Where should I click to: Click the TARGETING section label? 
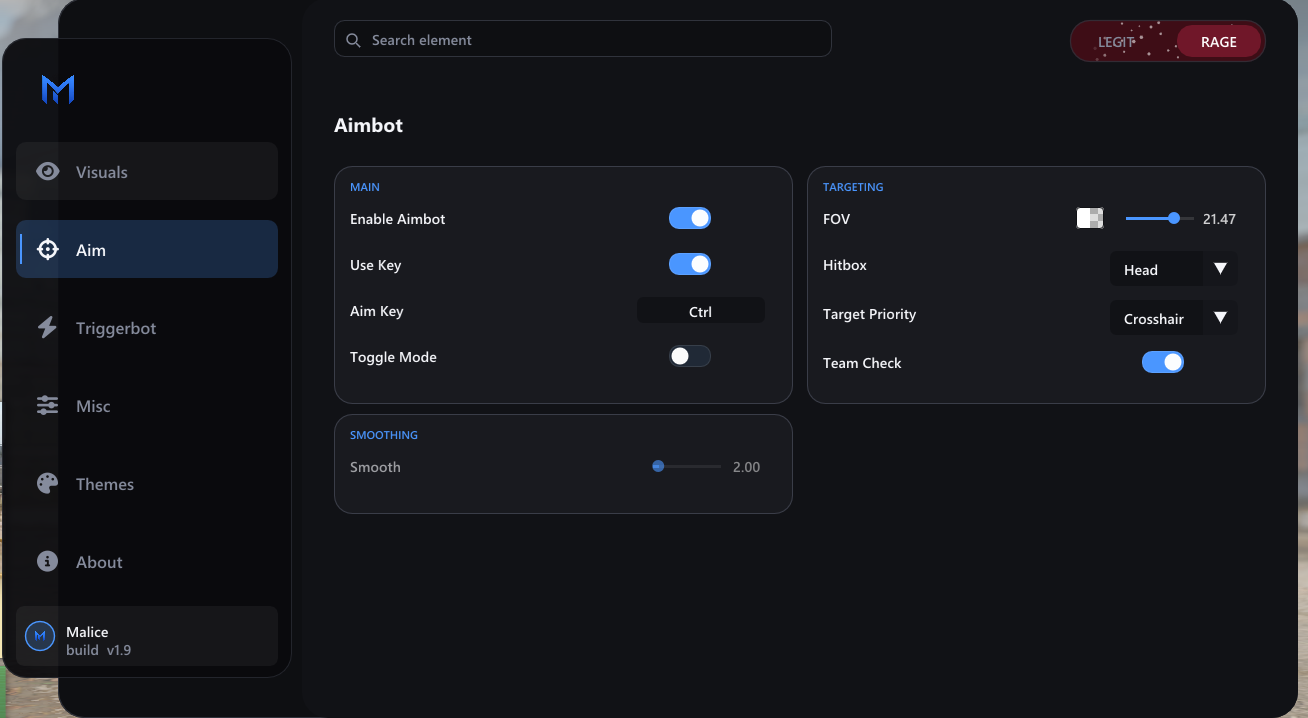point(853,187)
